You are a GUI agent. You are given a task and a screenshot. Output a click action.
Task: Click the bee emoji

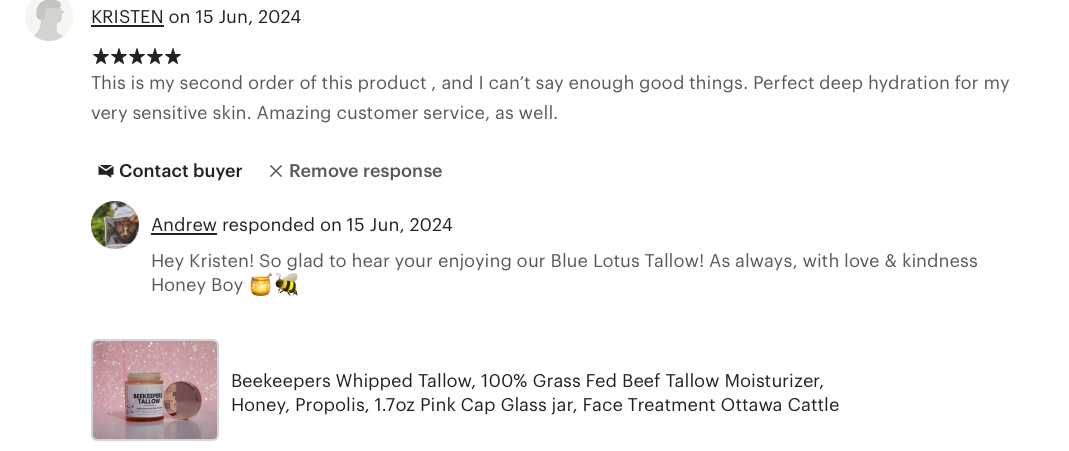pyautogui.click(x=287, y=285)
